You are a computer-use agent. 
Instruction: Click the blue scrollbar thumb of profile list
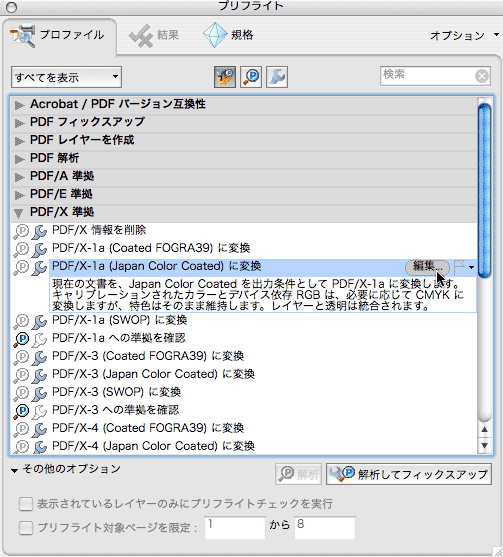click(485, 190)
